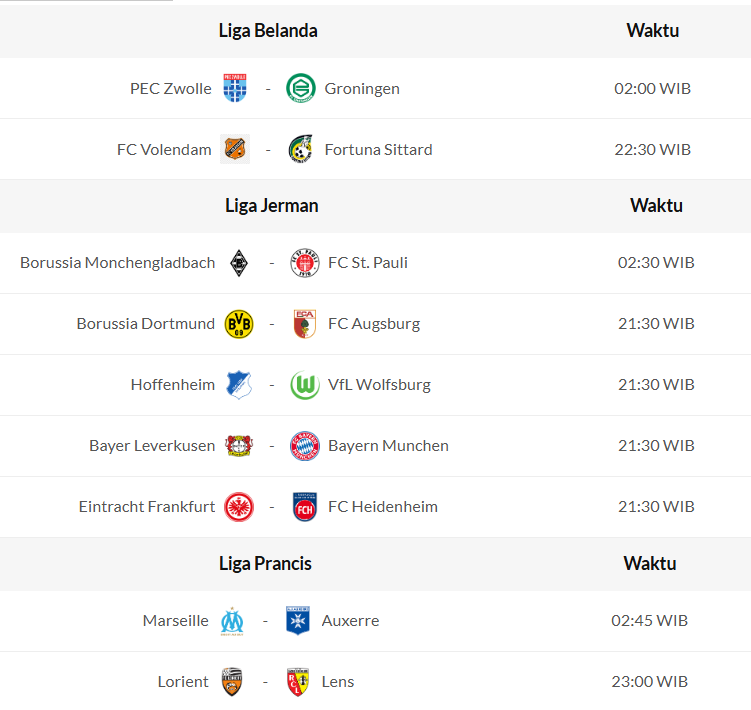The height and width of the screenshot is (710, 751).
Task: Click the Marseille club logo
Action: click(x=233, y=621)
